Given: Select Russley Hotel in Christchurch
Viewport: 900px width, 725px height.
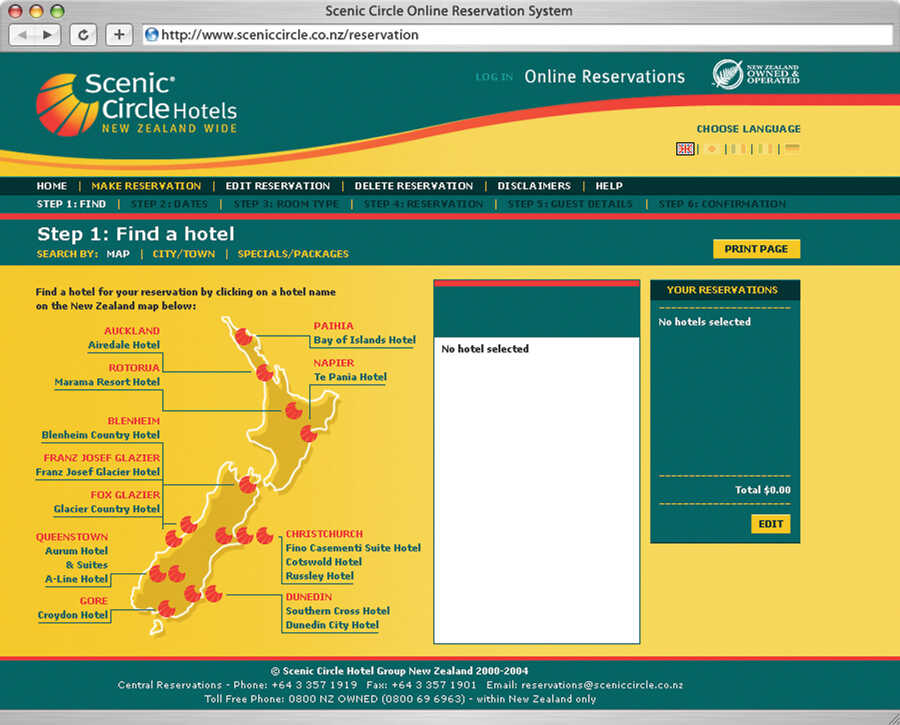Looking at the screenshot, I should pos(320,576).
